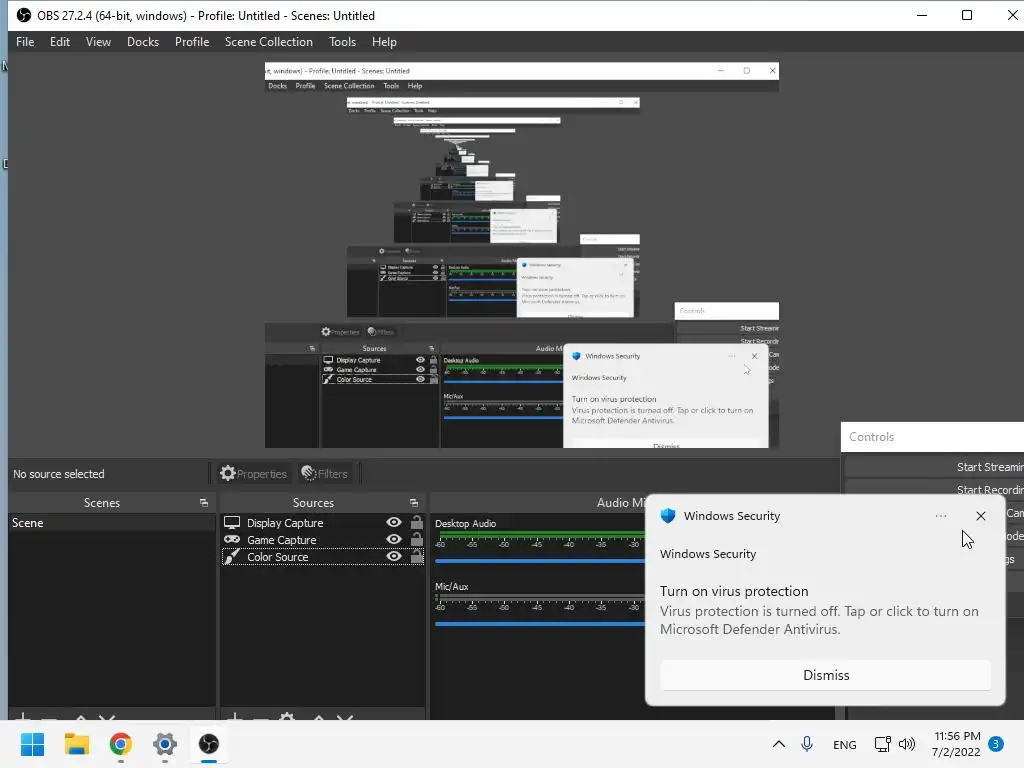
Task: Click the Windows Security shield icon
Action: [x=668, y=516]
